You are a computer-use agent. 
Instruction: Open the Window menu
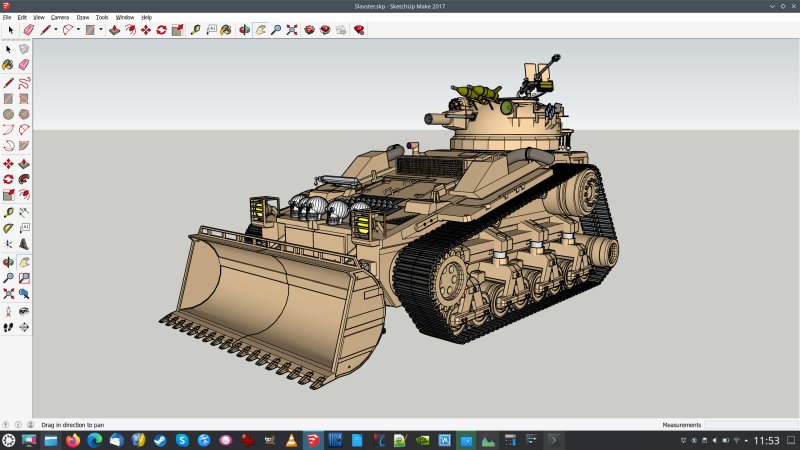coord(124,17)
